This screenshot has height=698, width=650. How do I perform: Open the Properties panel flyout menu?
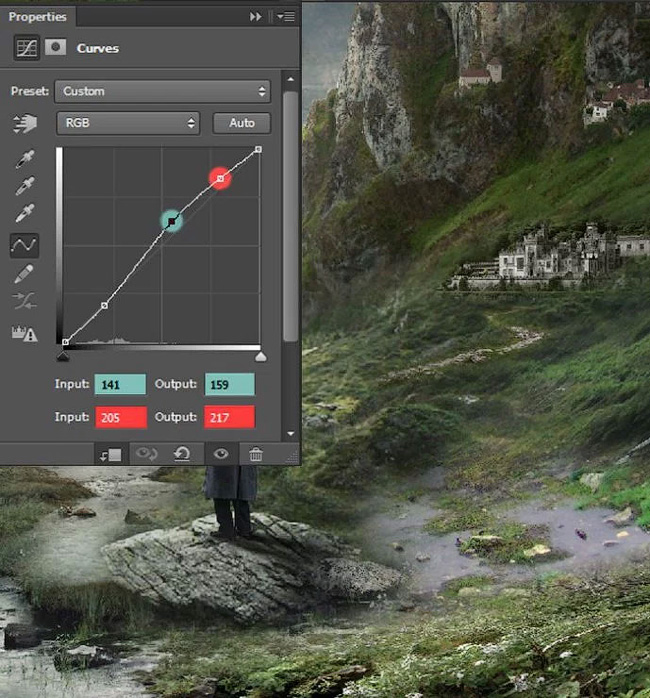[286, 17]
